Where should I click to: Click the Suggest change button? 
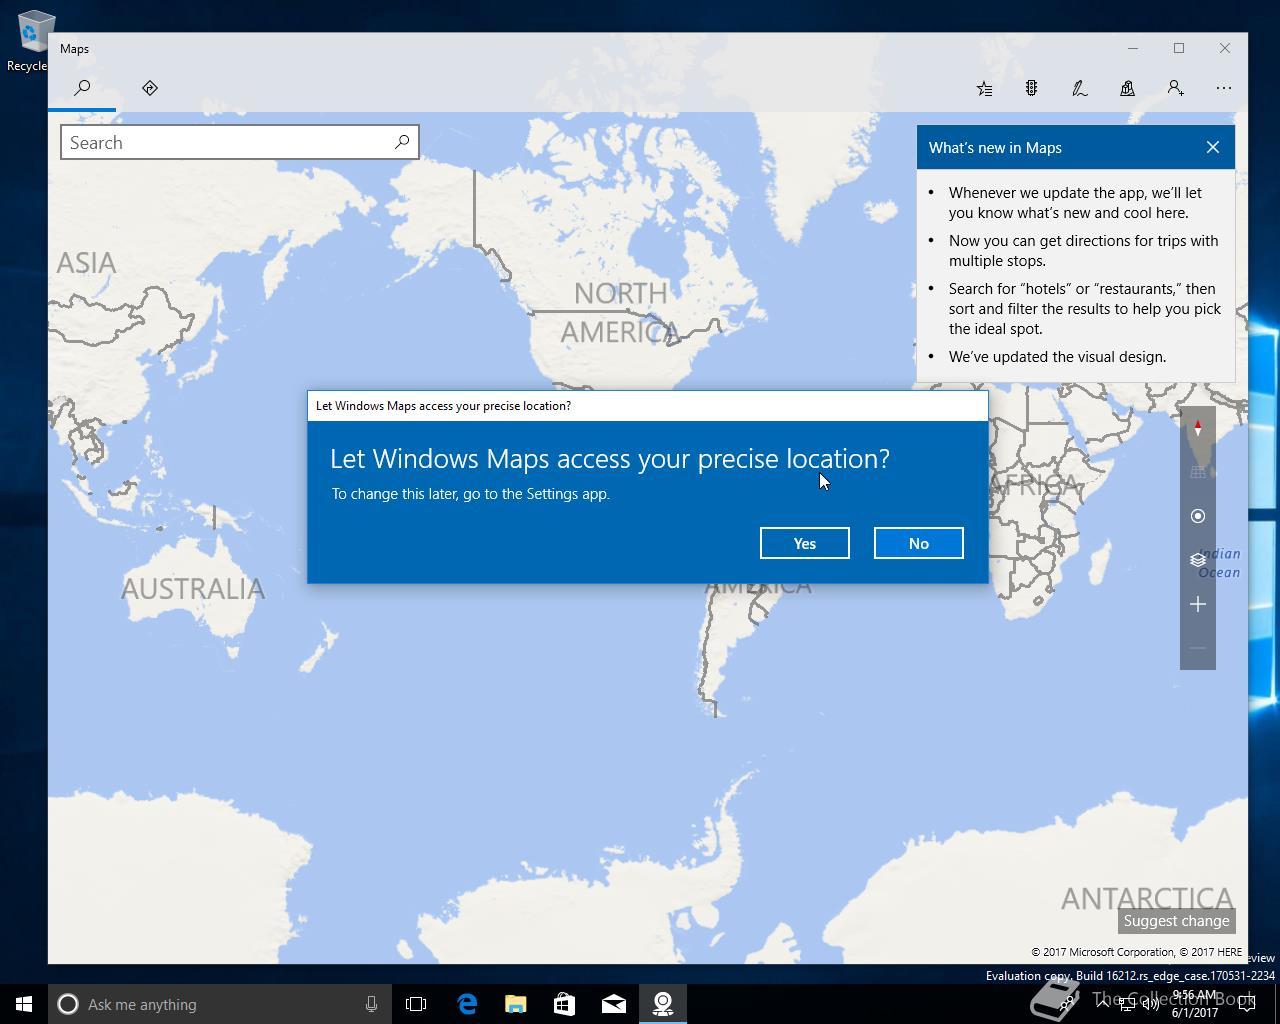1176,921
